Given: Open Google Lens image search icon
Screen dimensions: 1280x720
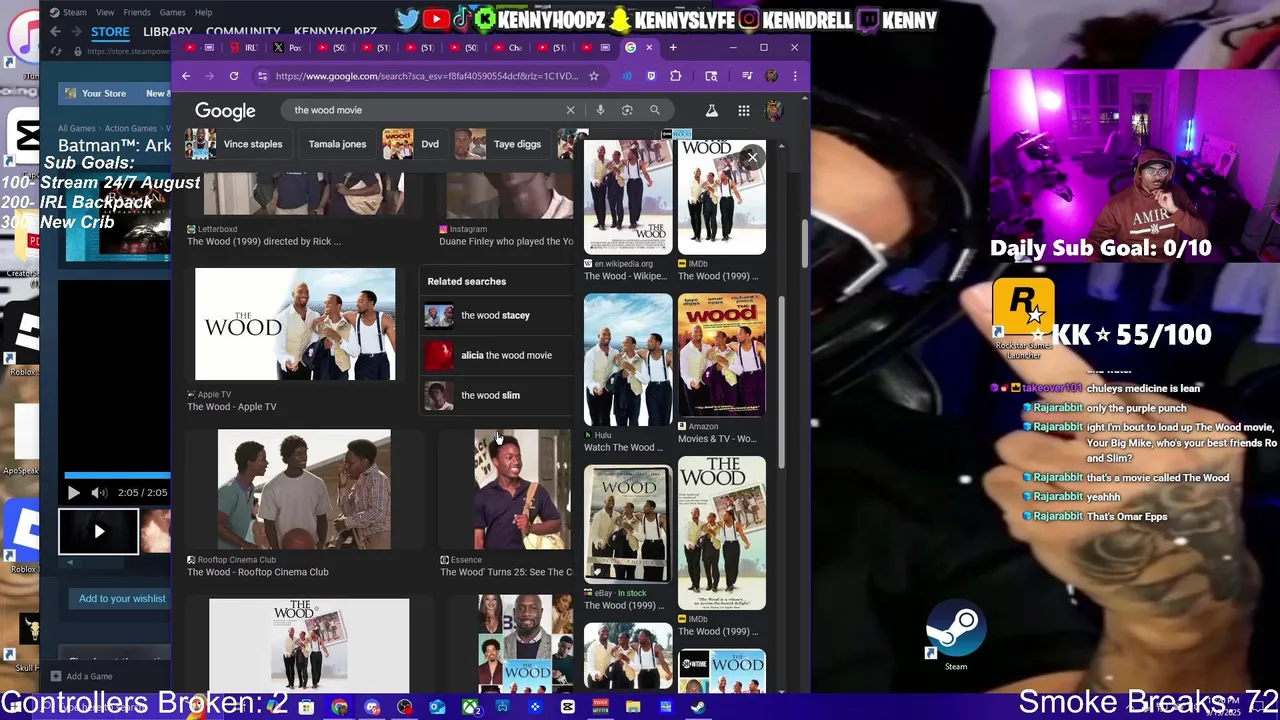Looking at the screenshot, I should 627,110.
